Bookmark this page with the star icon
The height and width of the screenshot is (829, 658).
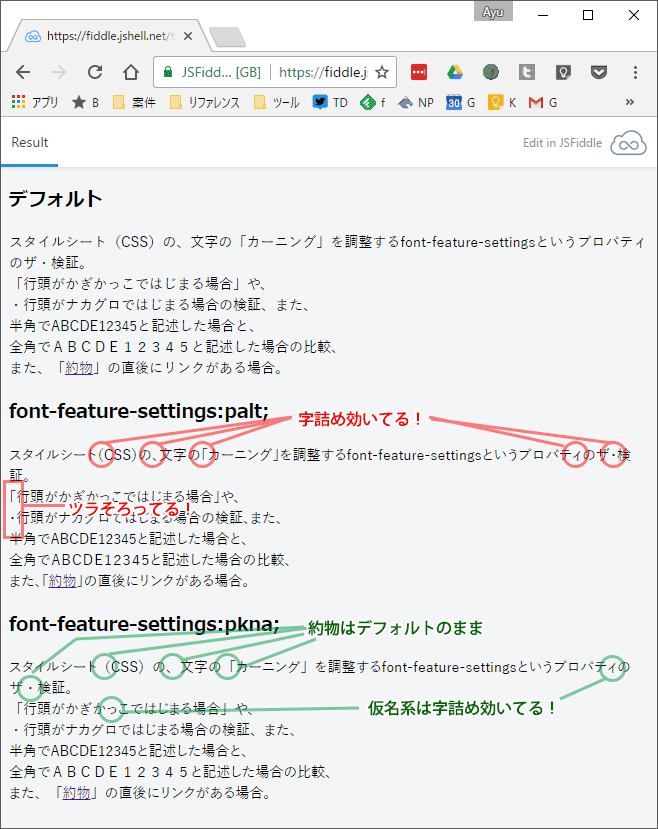(381, 72)
